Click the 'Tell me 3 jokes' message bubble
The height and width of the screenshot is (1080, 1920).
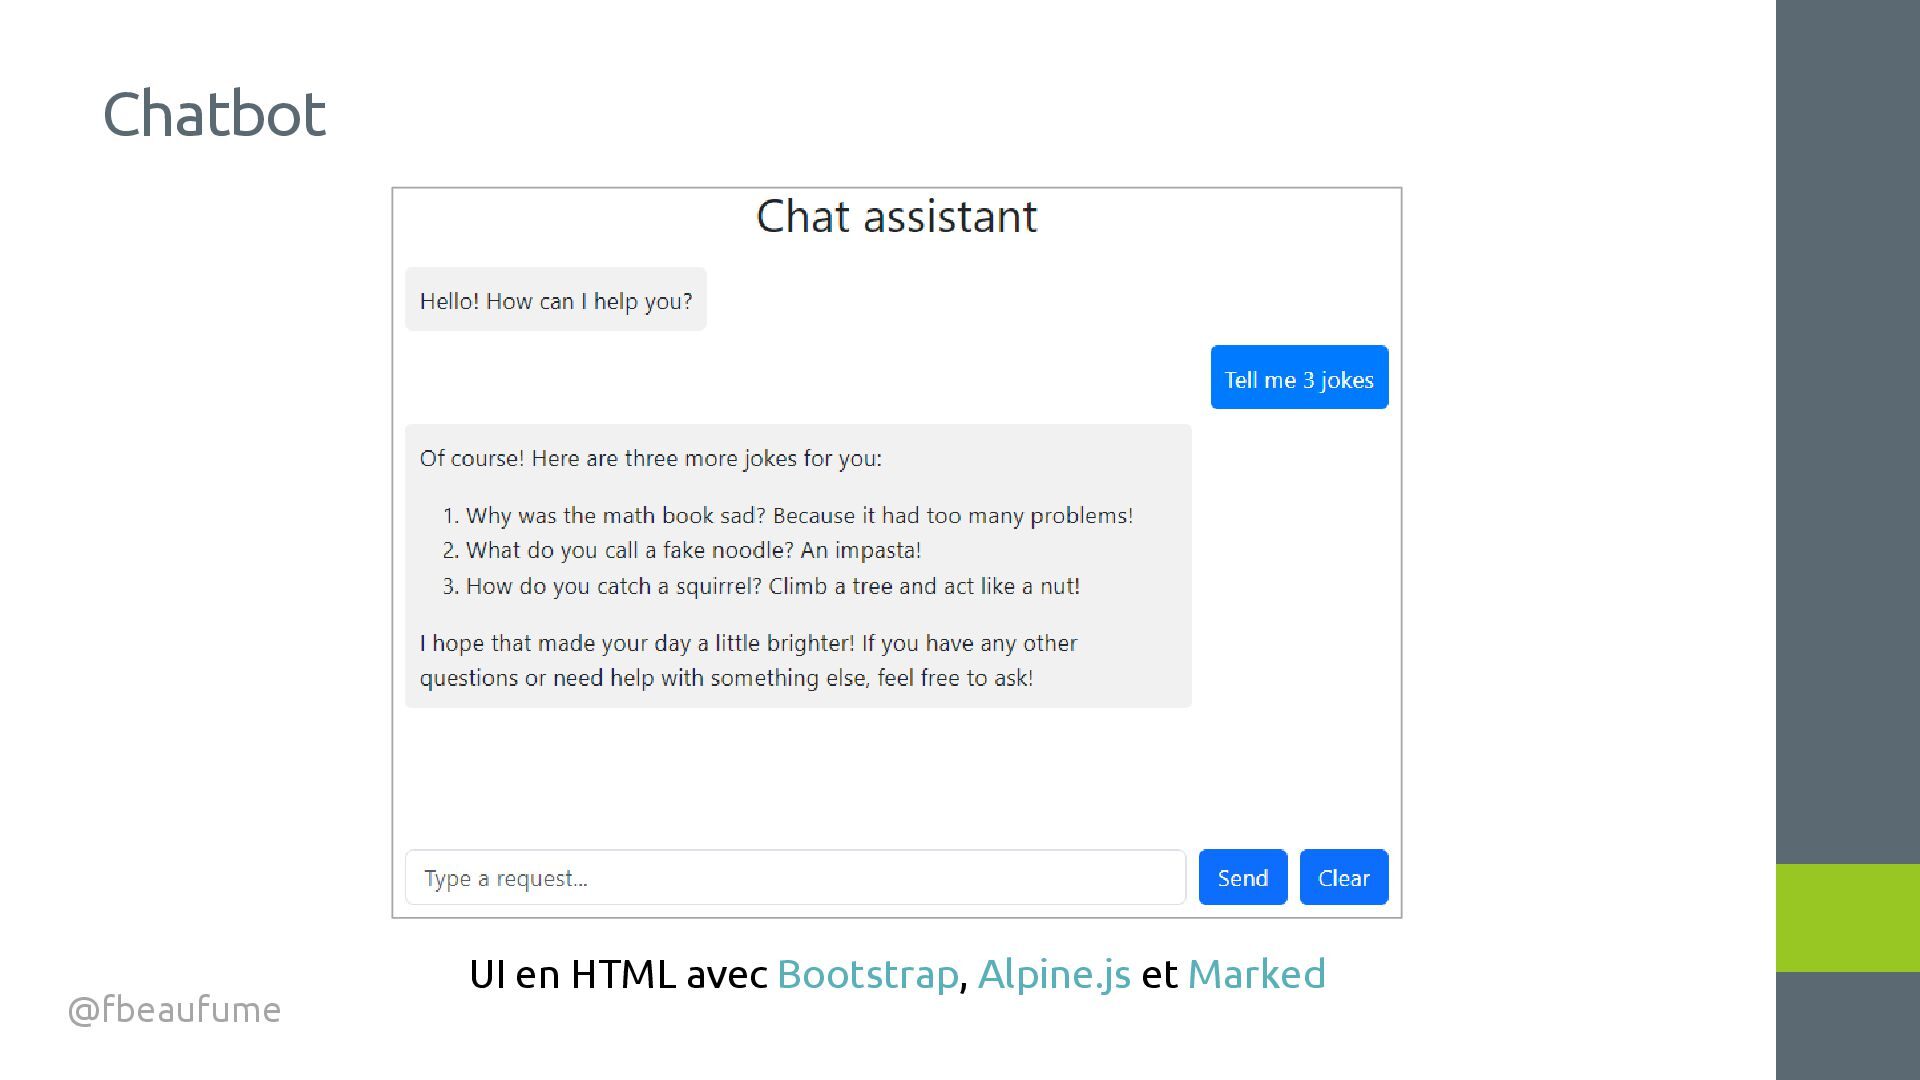1299,378
